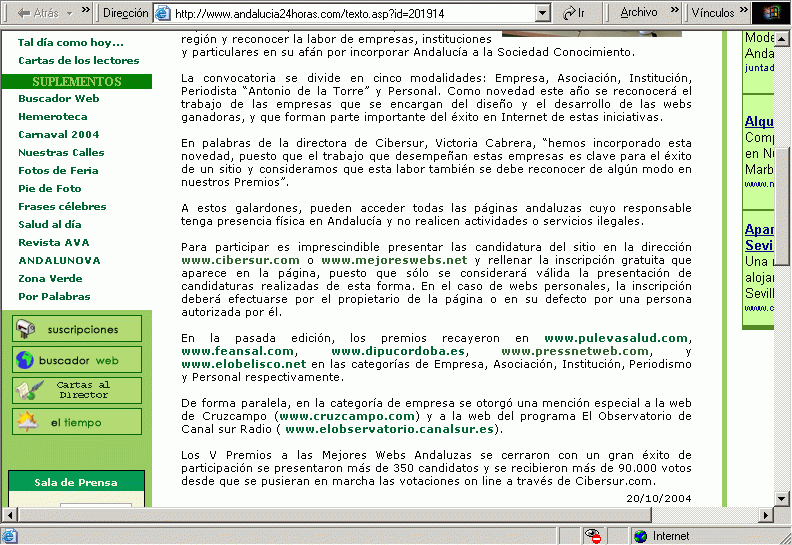
Task: Click the horizontal scrollbar left arrow
Action: pos(10,515)
